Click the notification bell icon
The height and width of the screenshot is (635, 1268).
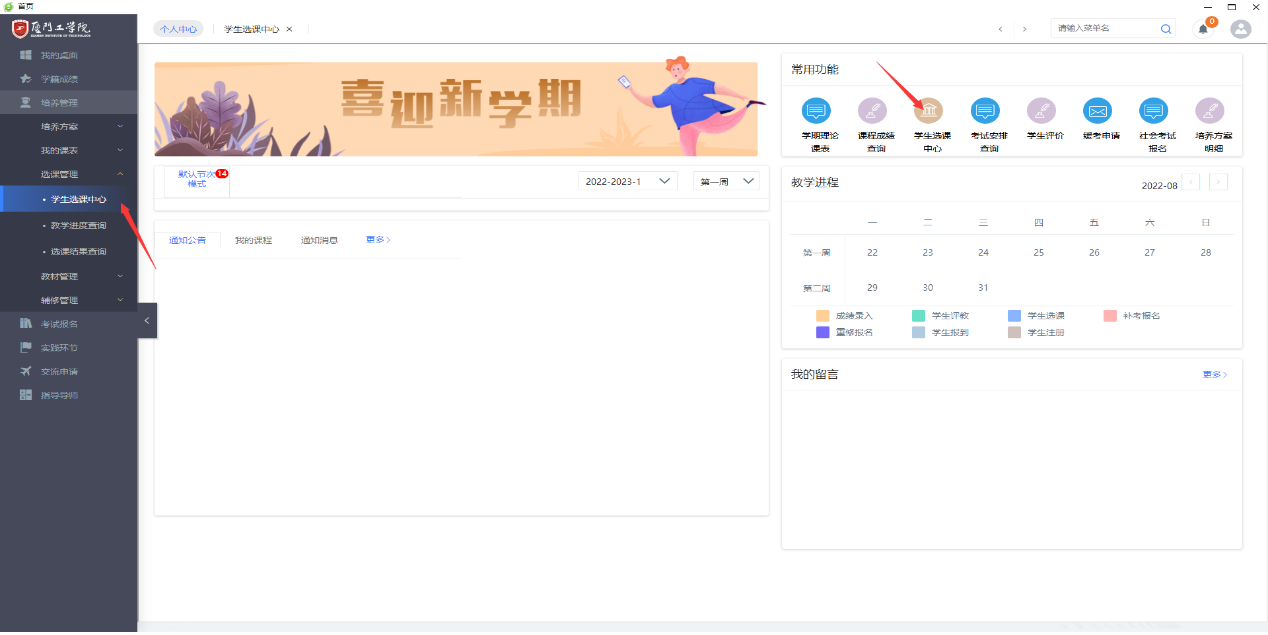pos(1203,29)
